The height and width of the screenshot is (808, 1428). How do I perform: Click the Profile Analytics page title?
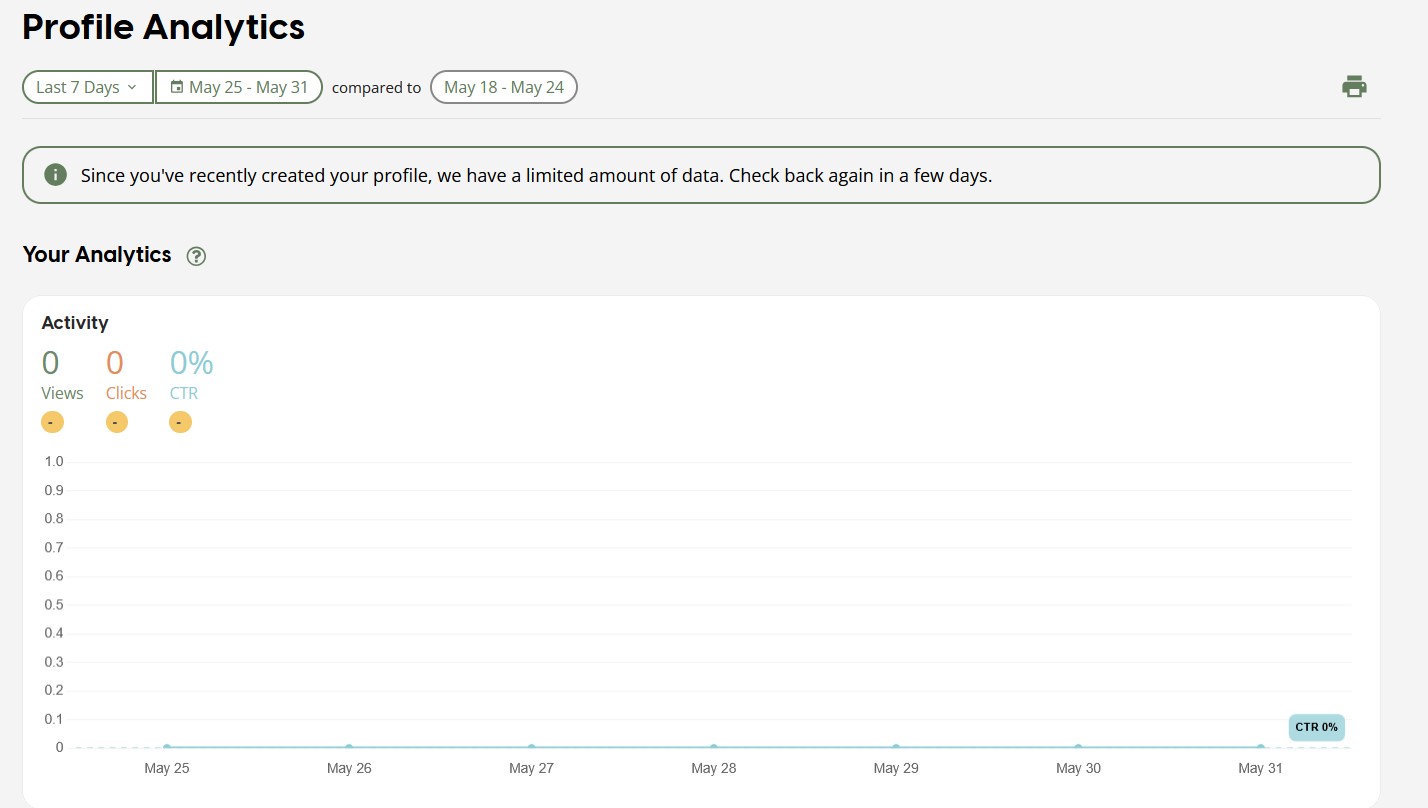pyautogui.click(x=164, y=27)
